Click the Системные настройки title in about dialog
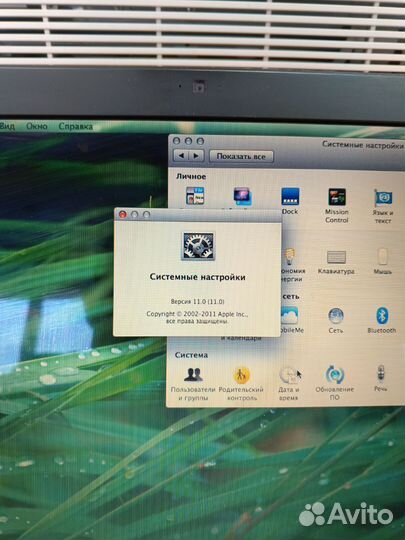Screen dimensions: 405x540 coord(198,277)
